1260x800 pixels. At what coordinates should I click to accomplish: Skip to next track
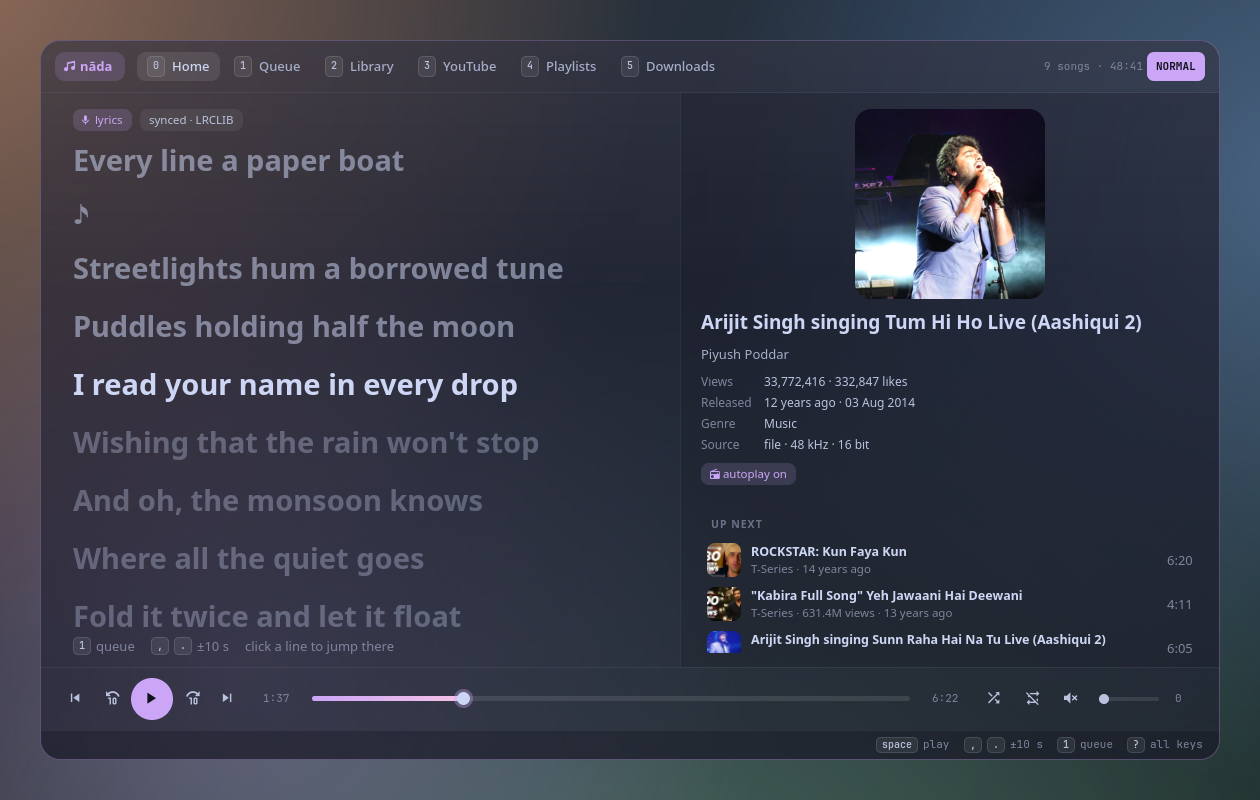pyautogui.click(x=227, y=698)
